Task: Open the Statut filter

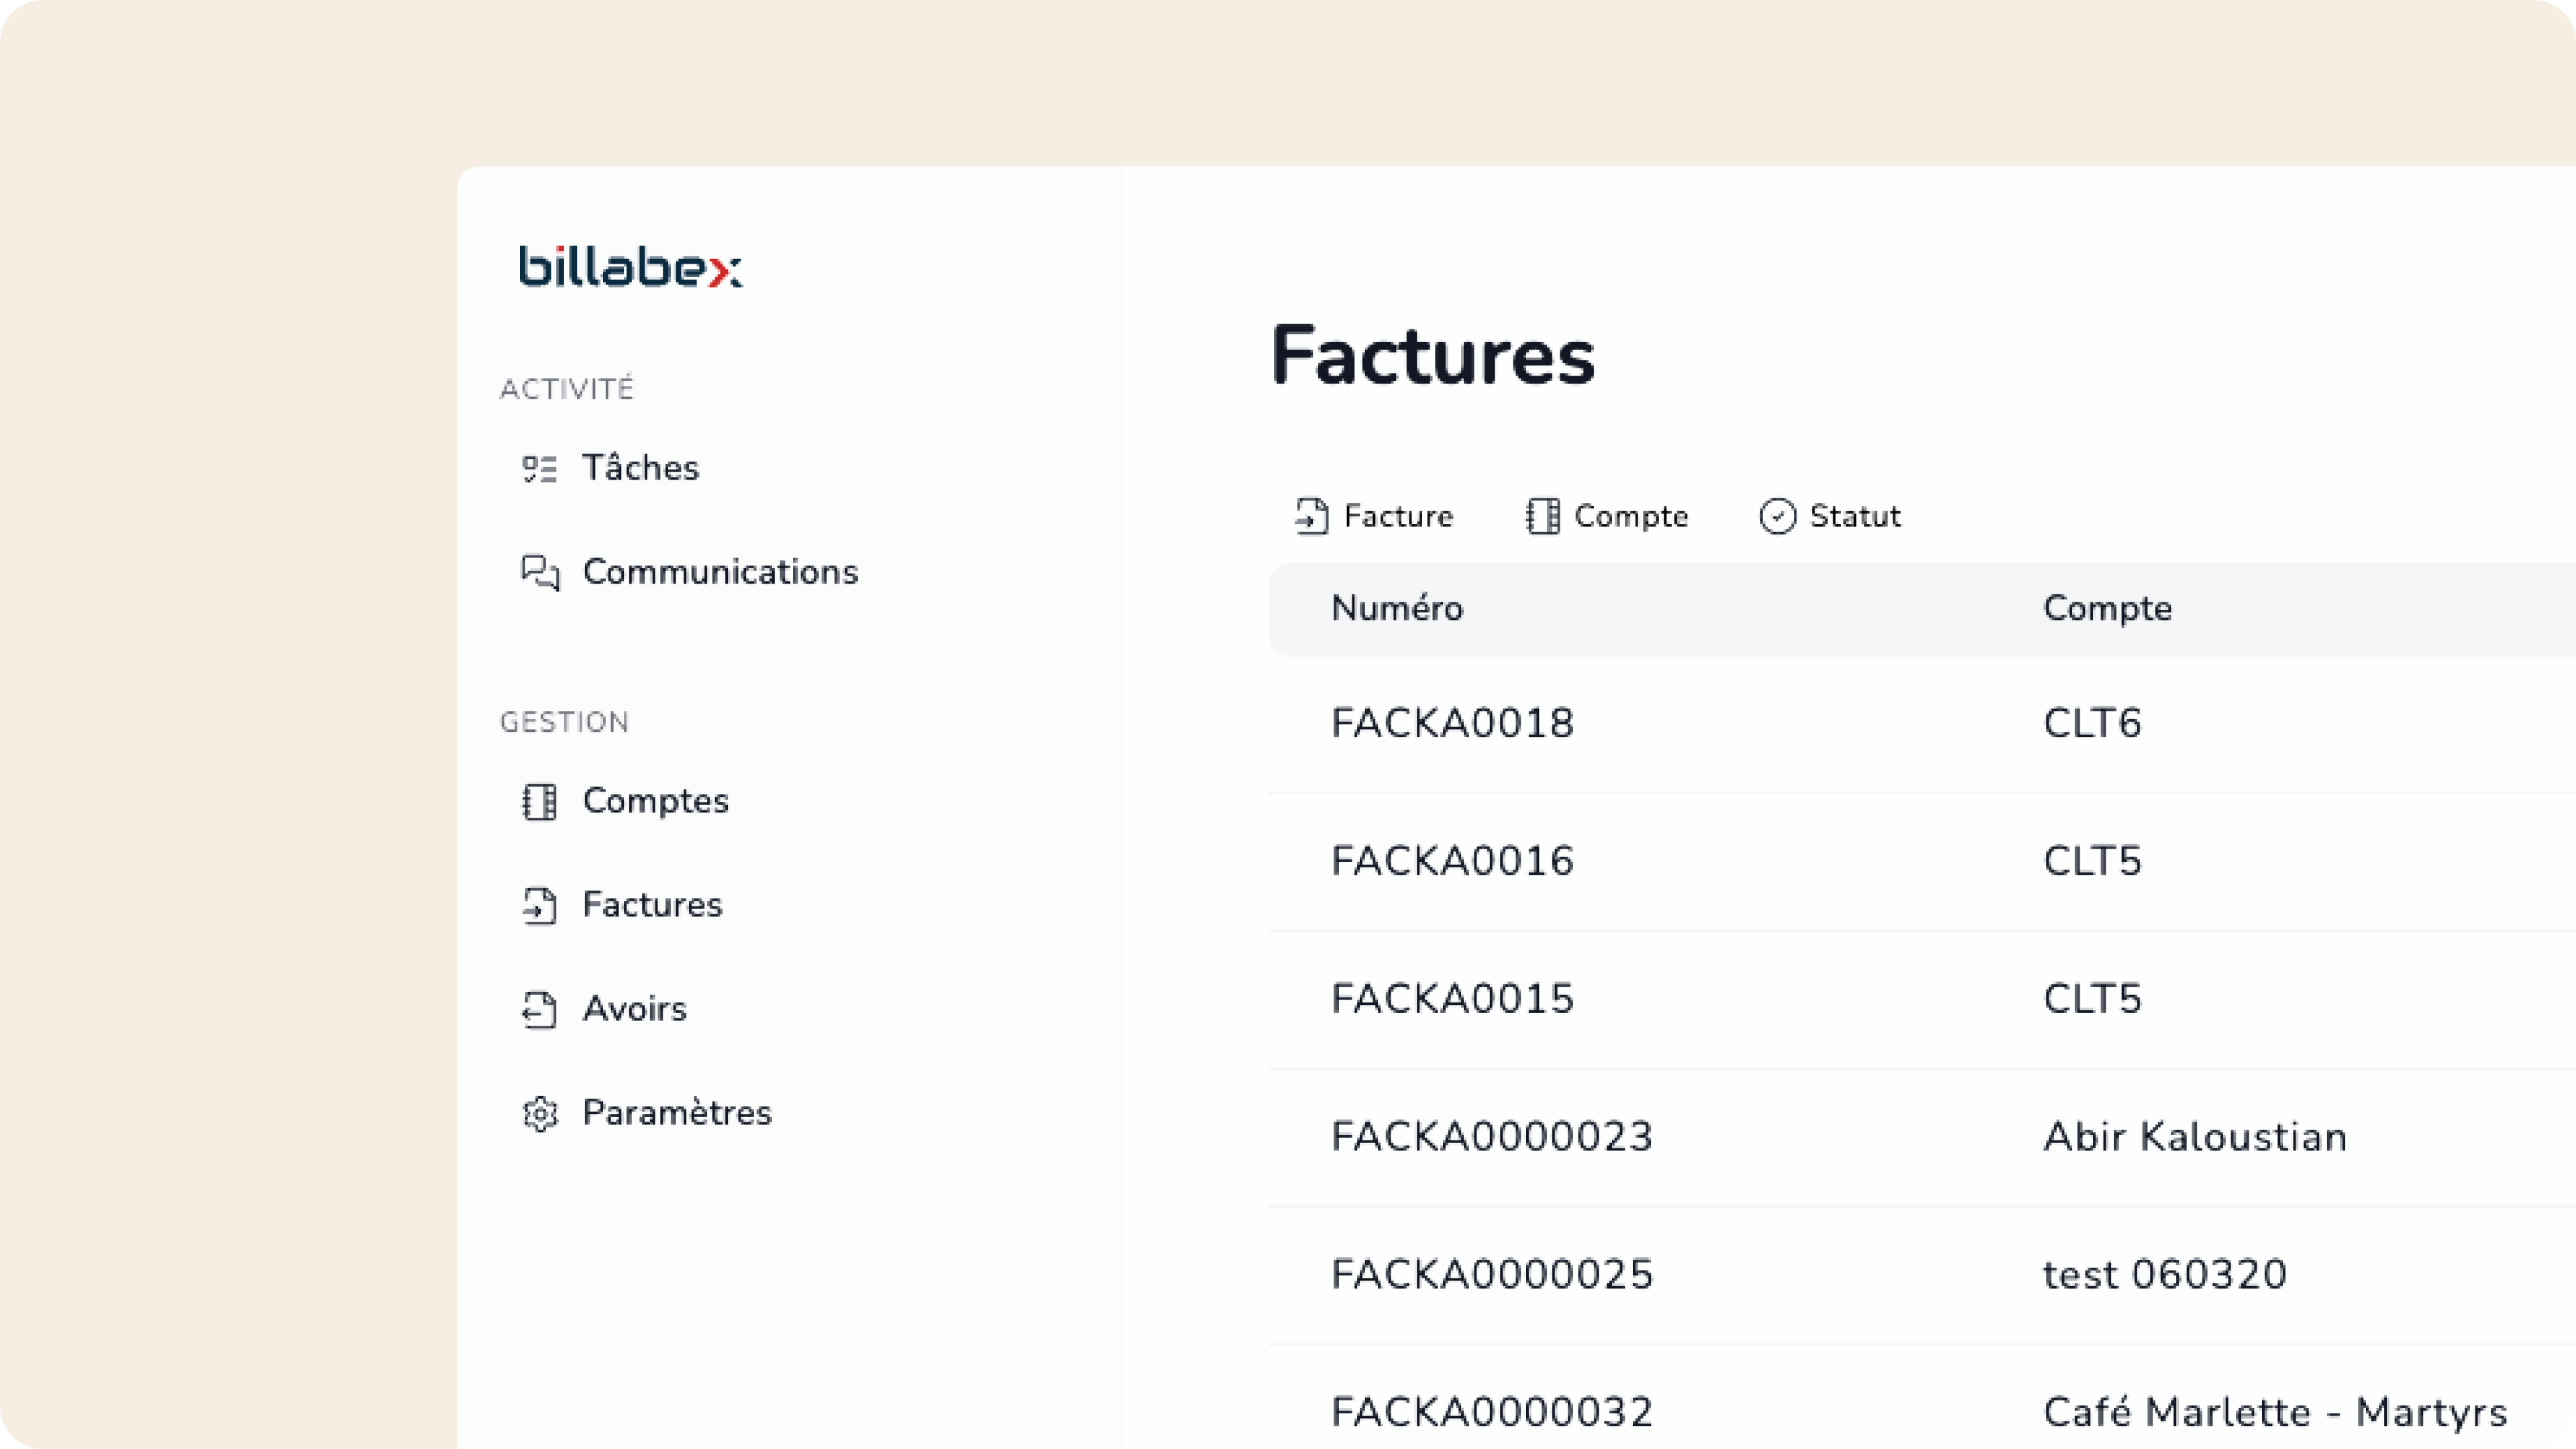Action: 1829,516
